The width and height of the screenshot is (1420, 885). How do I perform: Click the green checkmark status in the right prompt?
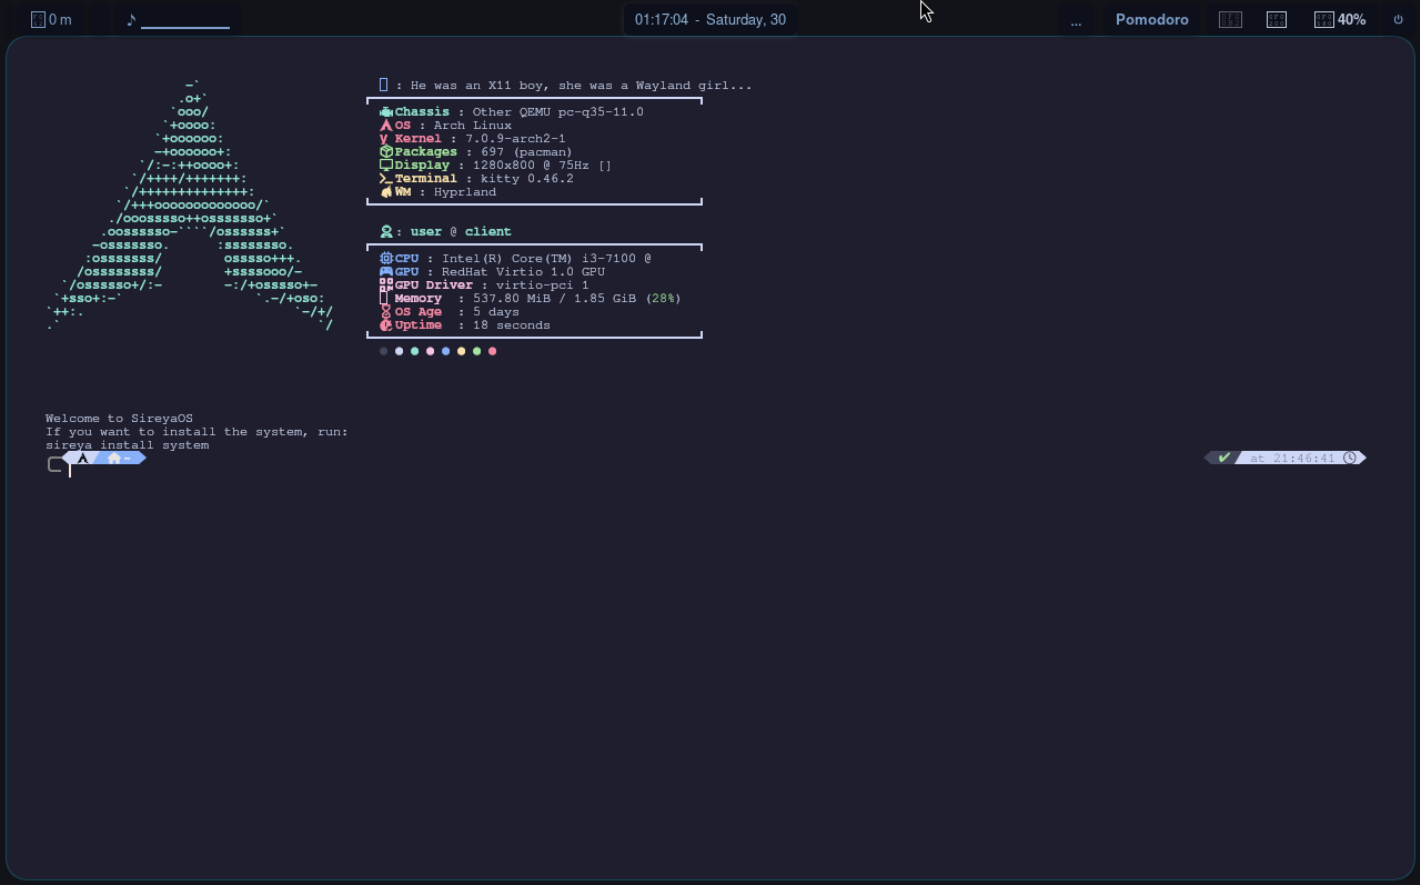pyautogui.click(x=1224, y=458)
